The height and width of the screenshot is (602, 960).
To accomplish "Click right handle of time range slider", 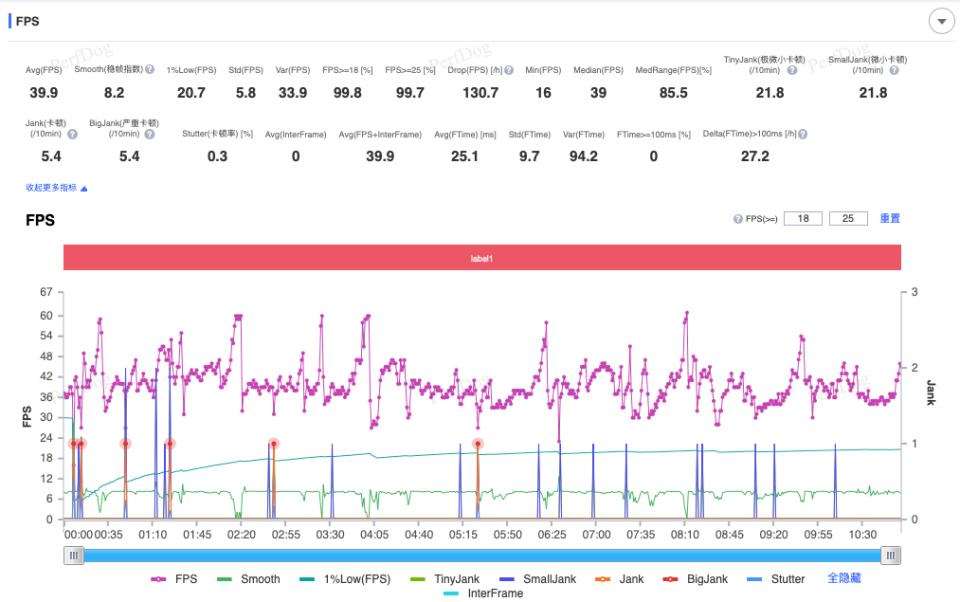I will click(890, 555).
